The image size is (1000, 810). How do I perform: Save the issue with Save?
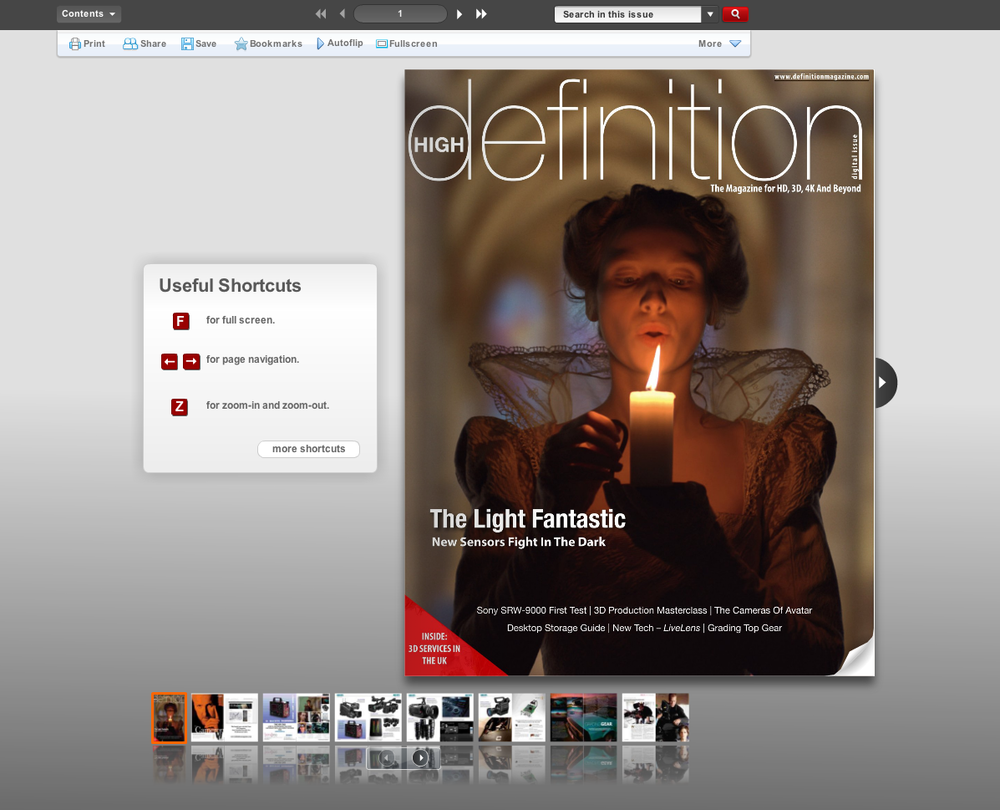[199, 44]
